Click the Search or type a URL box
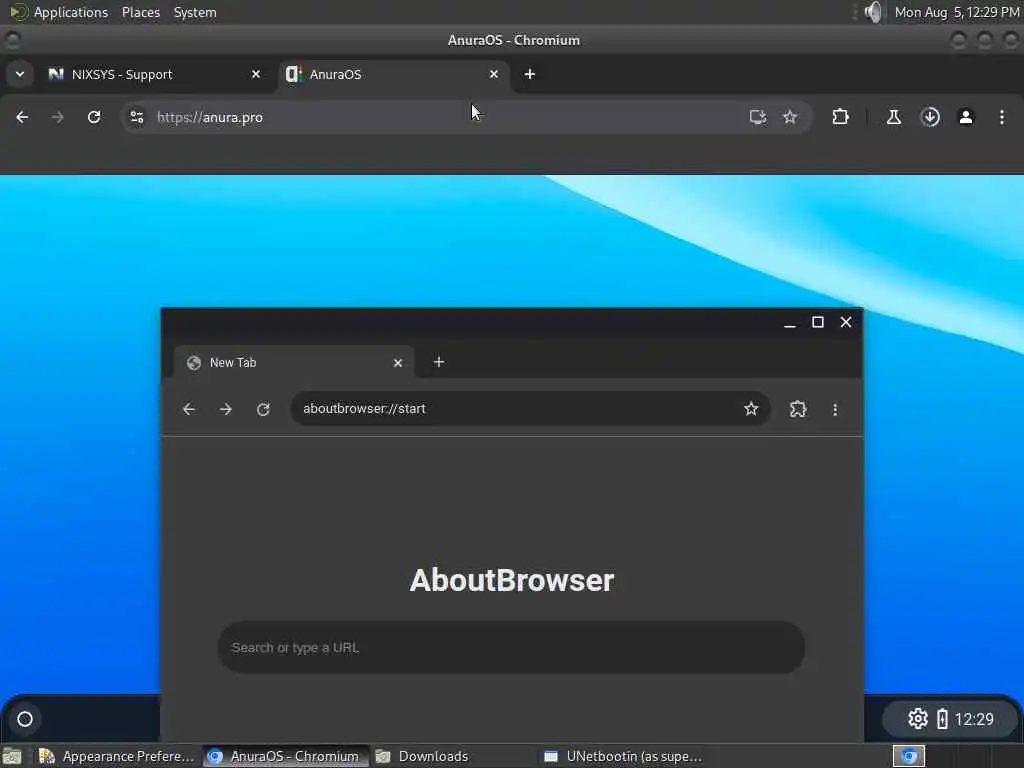Viewport: 1024px width, 768px height. click(x=511, y=647)
